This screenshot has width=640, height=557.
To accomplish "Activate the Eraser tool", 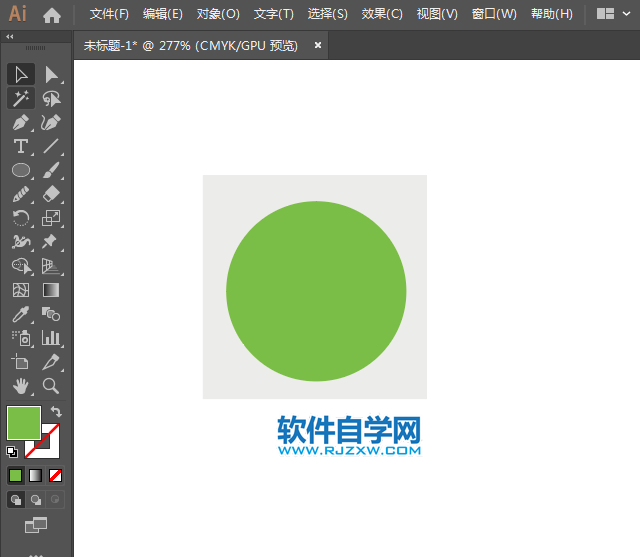I will coord(51,194).
